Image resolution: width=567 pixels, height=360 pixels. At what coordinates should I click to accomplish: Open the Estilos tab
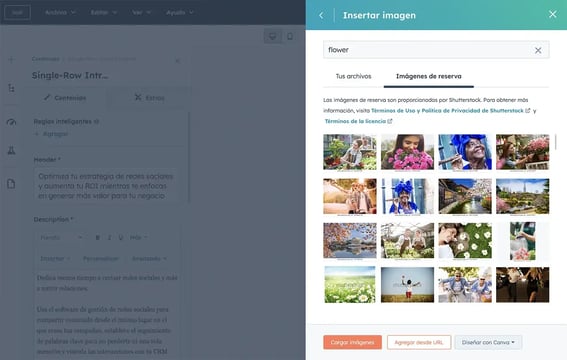pyautogui.click(x=149, y=98)
